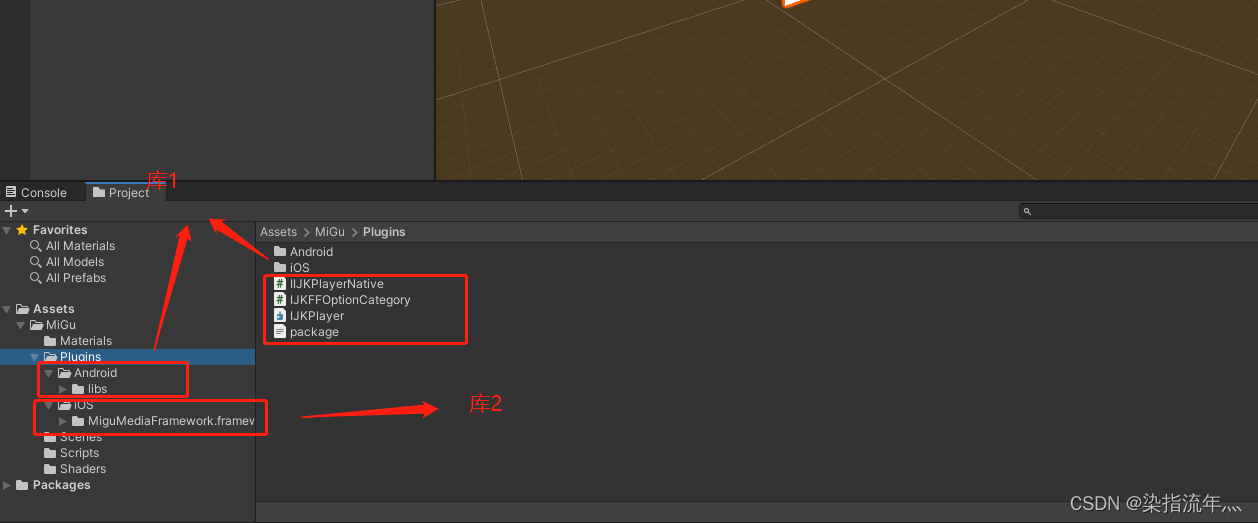Go to Assets in the breadcrumb path
This screenshot has width=1258, height=523.
[x=278, y=232]
